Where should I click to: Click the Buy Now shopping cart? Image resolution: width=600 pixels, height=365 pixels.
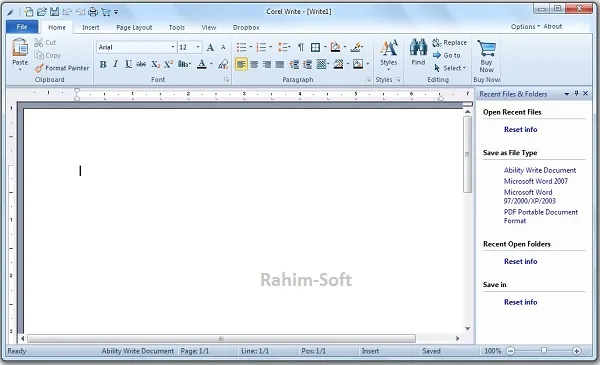tap(486, 48)
